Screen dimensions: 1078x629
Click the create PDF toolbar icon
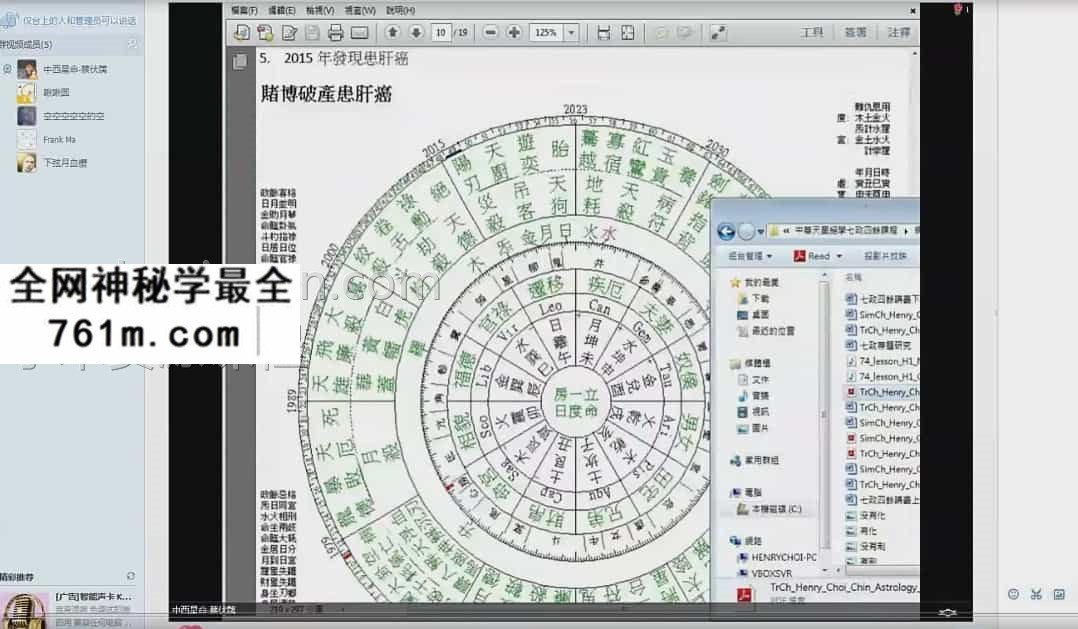tap(265, 32)
